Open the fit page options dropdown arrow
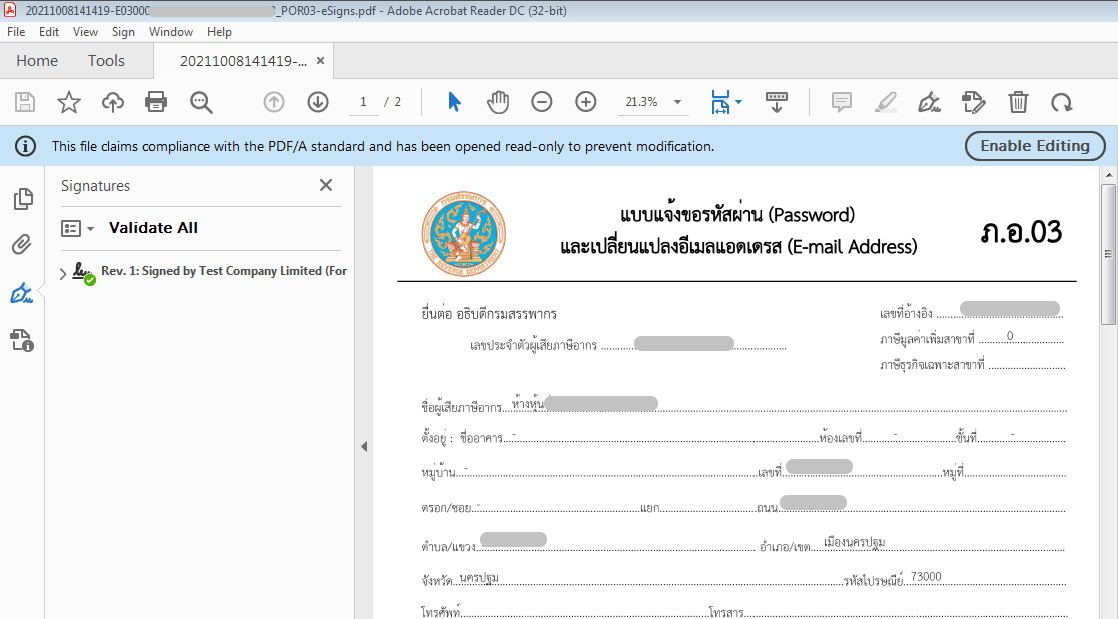Image resolution: width=1118 pixels, height=619 pixels. 738,102
